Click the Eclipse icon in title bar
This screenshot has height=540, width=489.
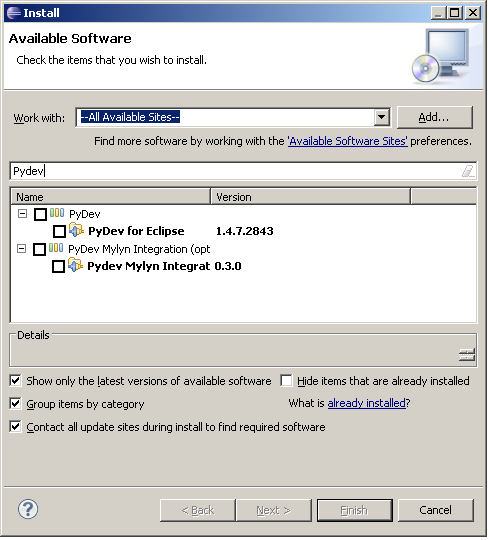tap(14, 13)
